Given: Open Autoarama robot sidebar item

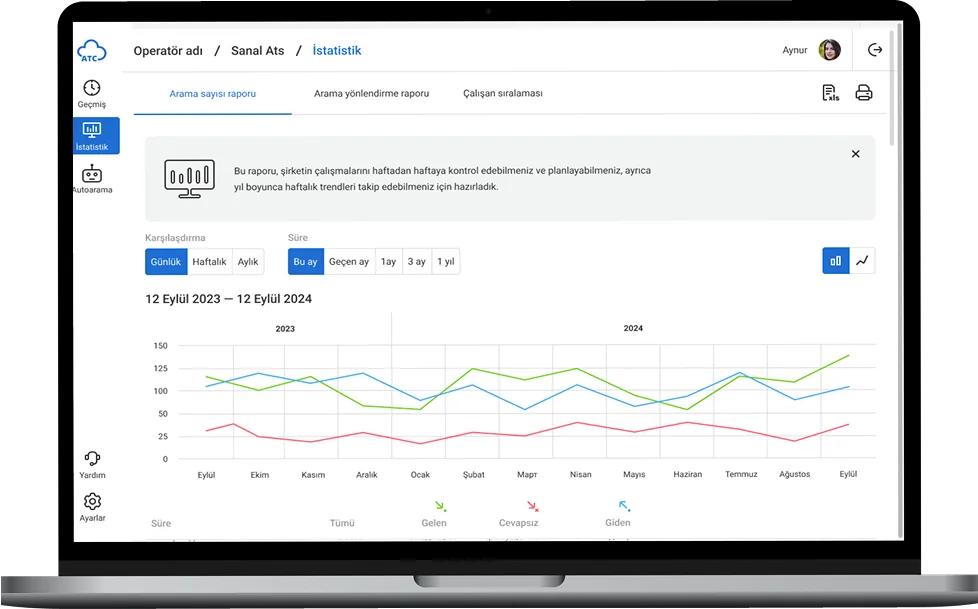Looking at the screenshot, I should [x=92, y=179].
